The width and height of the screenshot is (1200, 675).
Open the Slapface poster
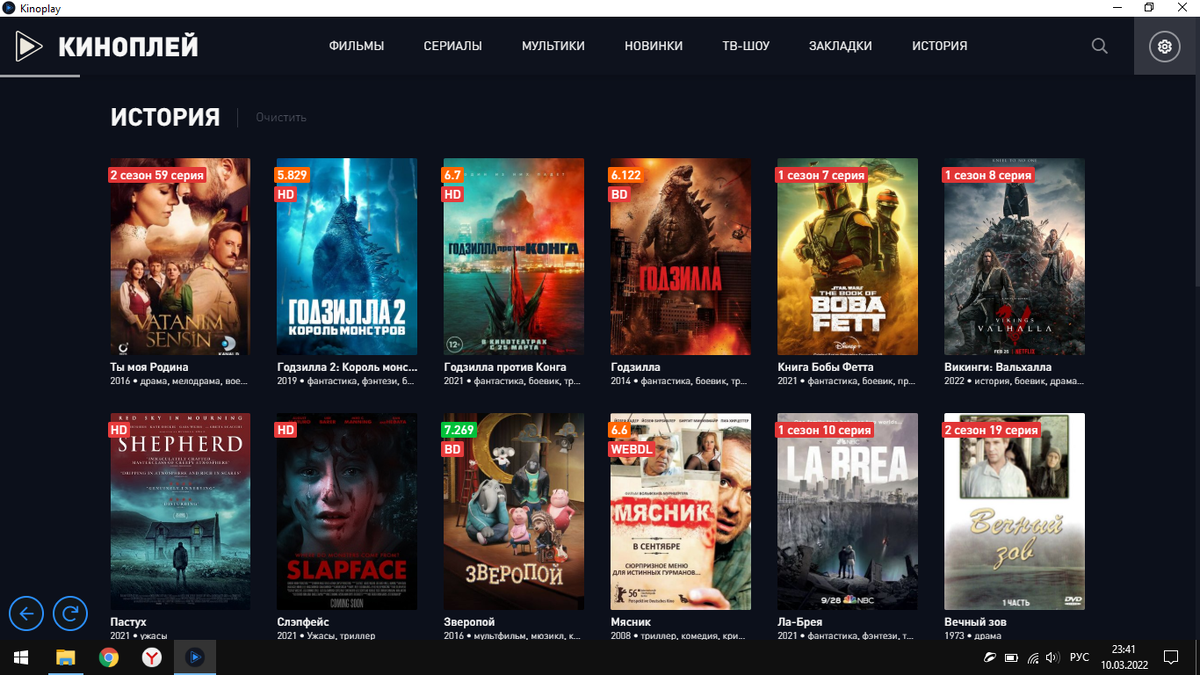coord(347,511)
